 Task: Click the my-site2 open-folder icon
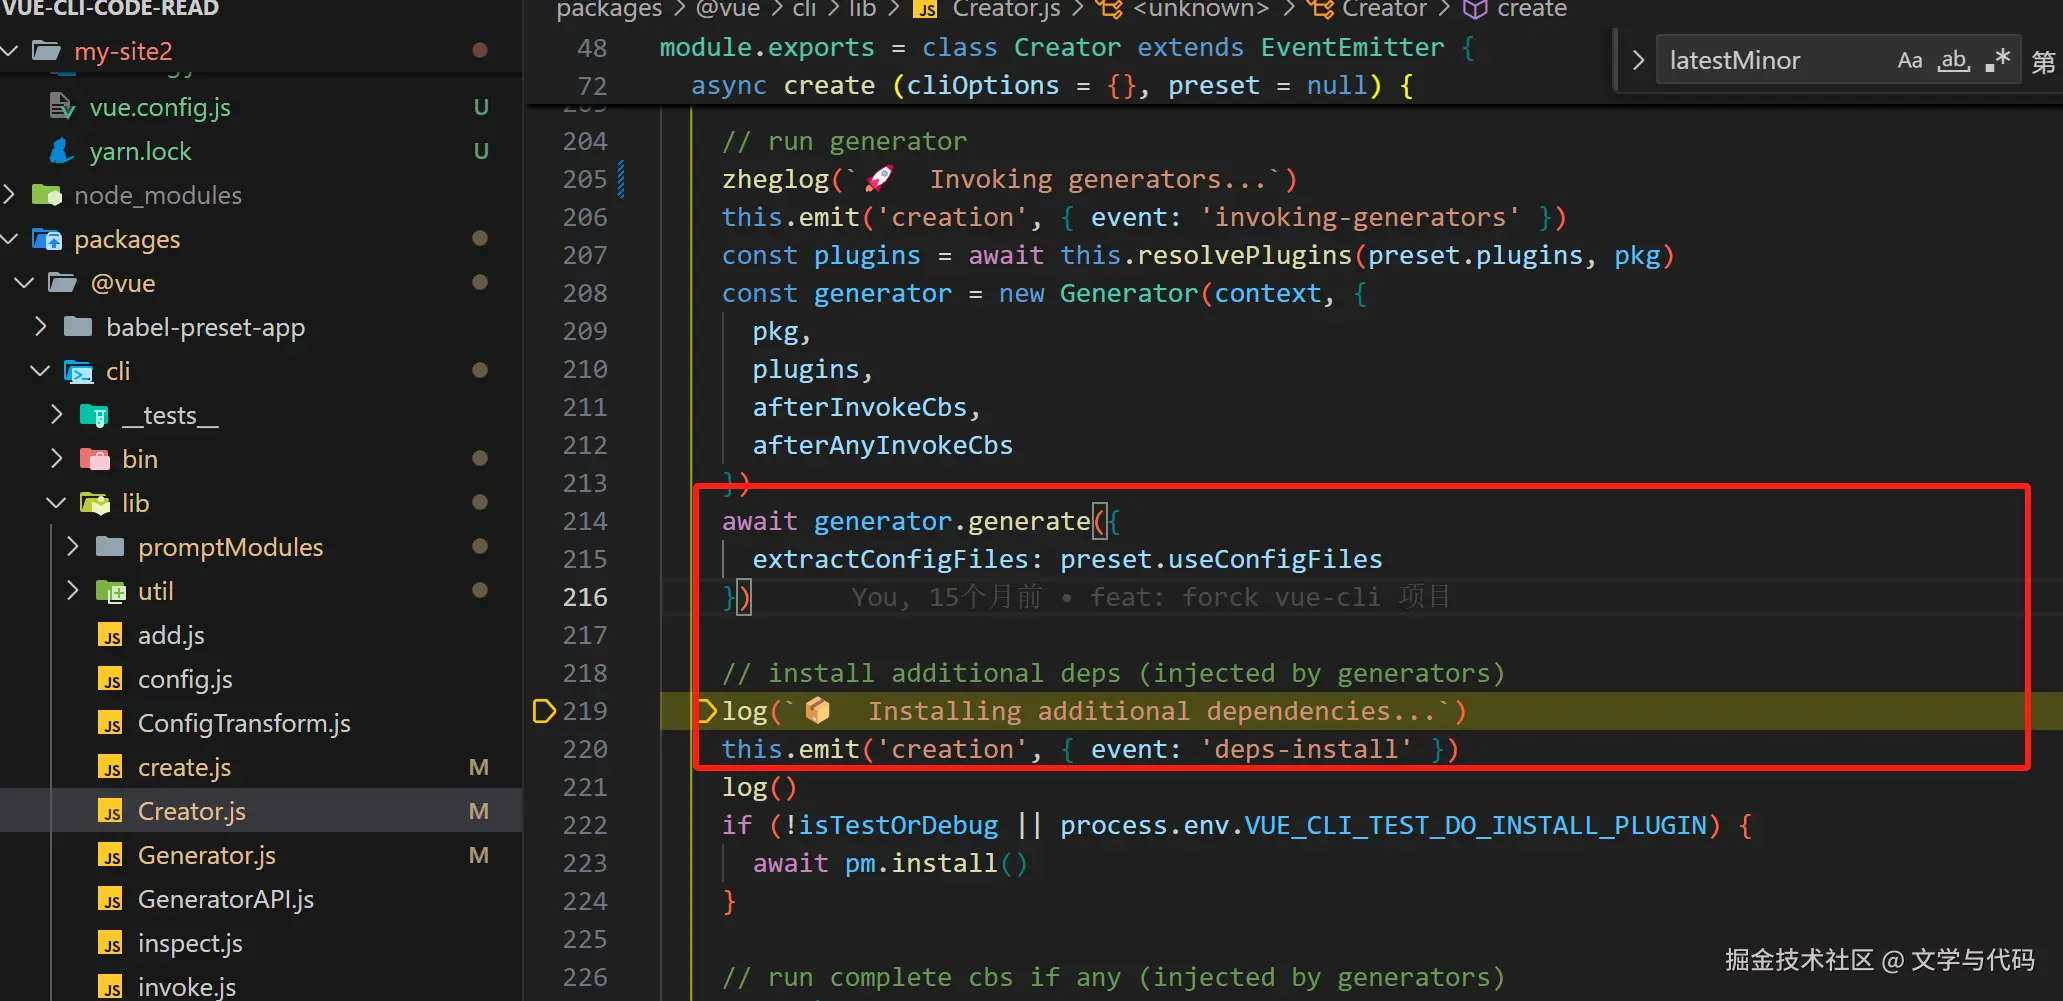[46, 50]
